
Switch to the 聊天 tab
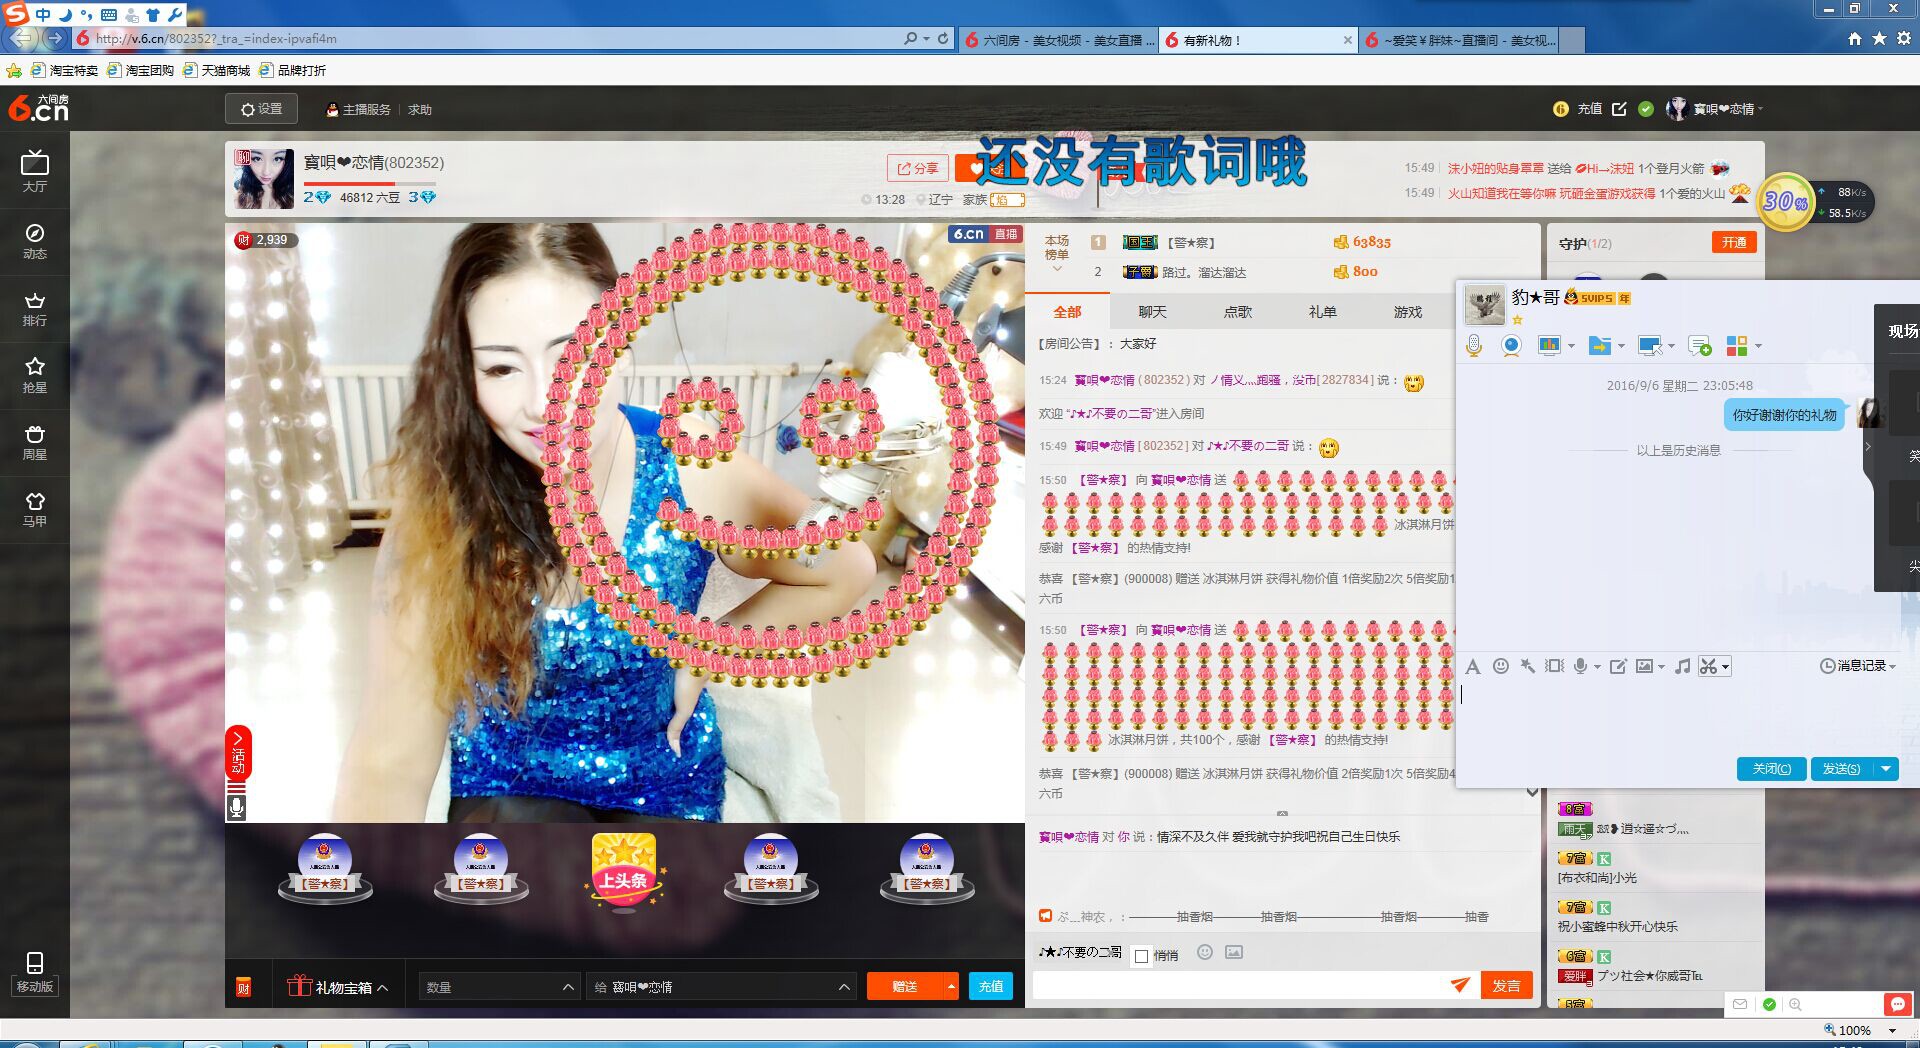[x=1152, y=312]
